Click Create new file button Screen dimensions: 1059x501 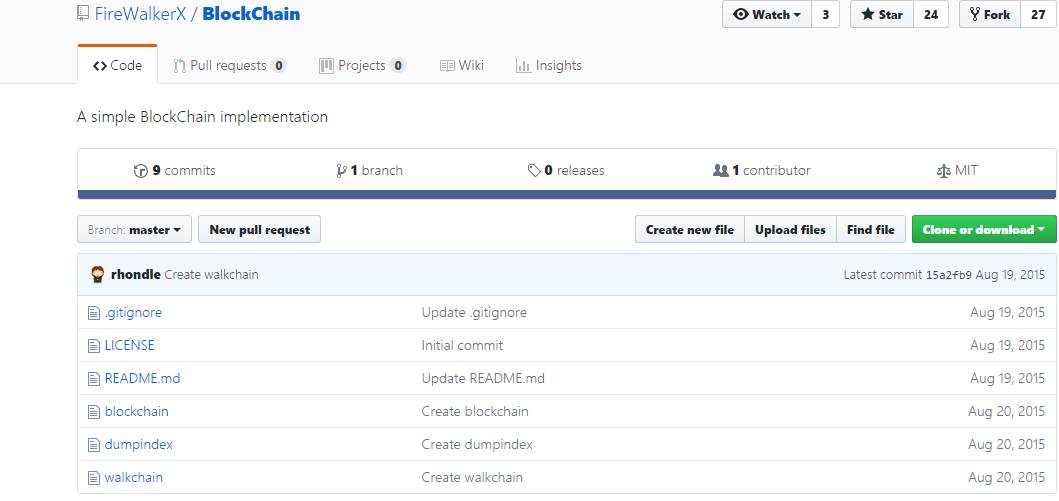(690, 229)
